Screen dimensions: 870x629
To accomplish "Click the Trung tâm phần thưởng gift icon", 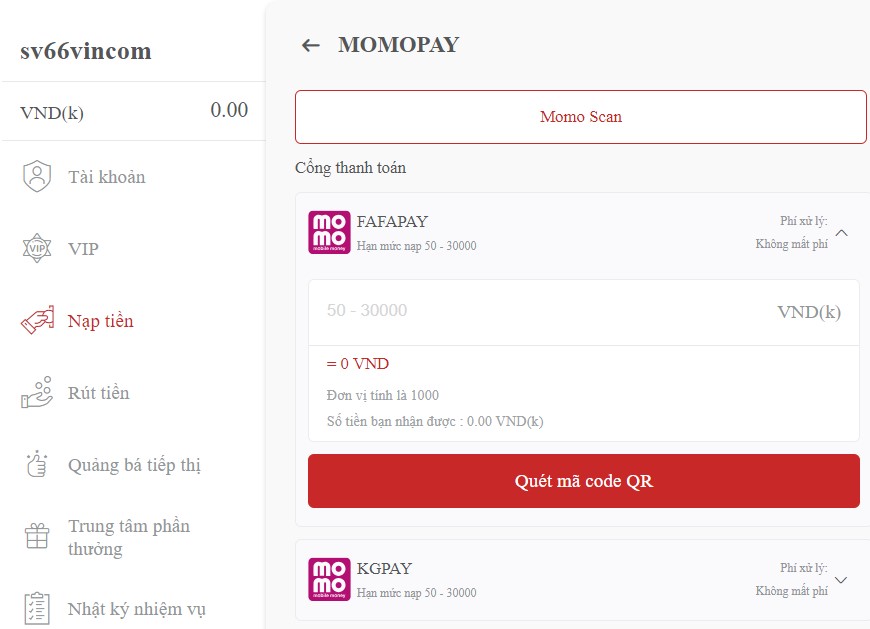I will (x=37, y=537).
